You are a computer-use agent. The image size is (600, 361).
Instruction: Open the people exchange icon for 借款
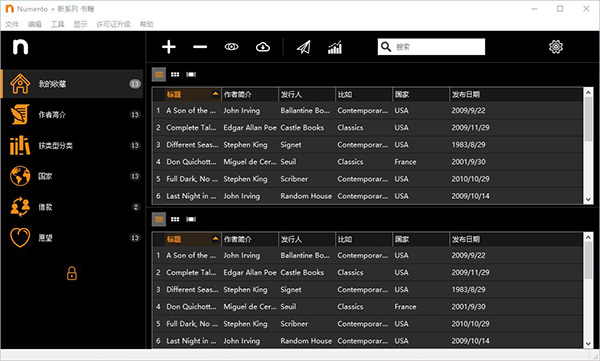[x=20, y=207]
